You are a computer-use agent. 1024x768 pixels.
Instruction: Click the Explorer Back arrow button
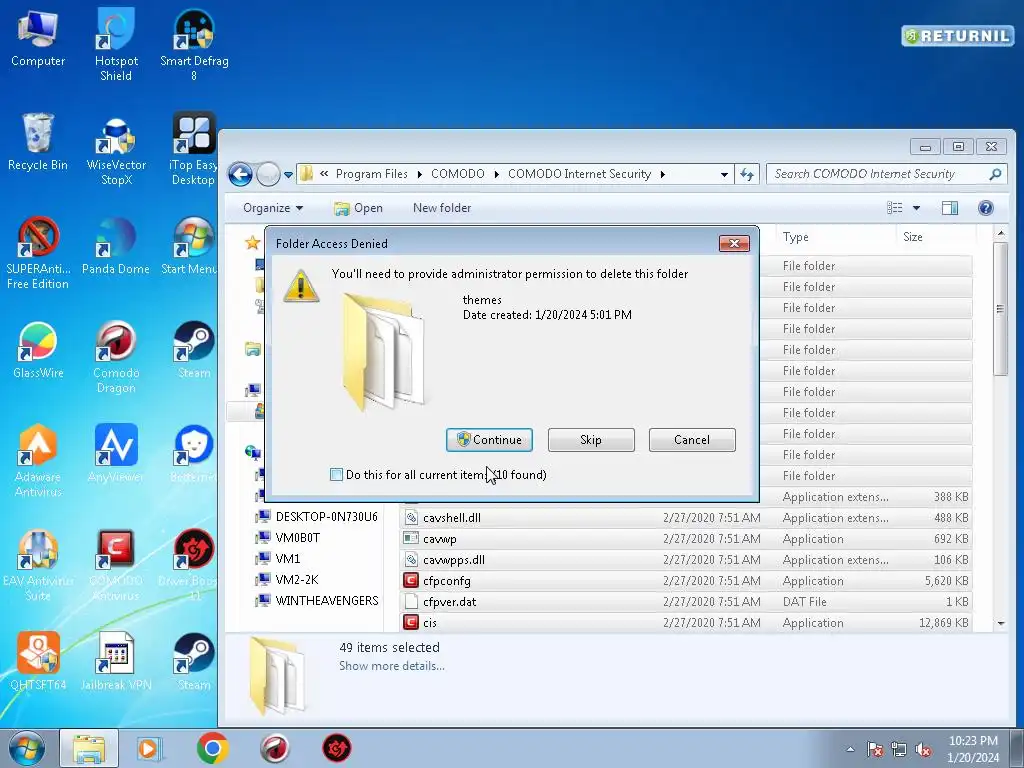point(240,174)
